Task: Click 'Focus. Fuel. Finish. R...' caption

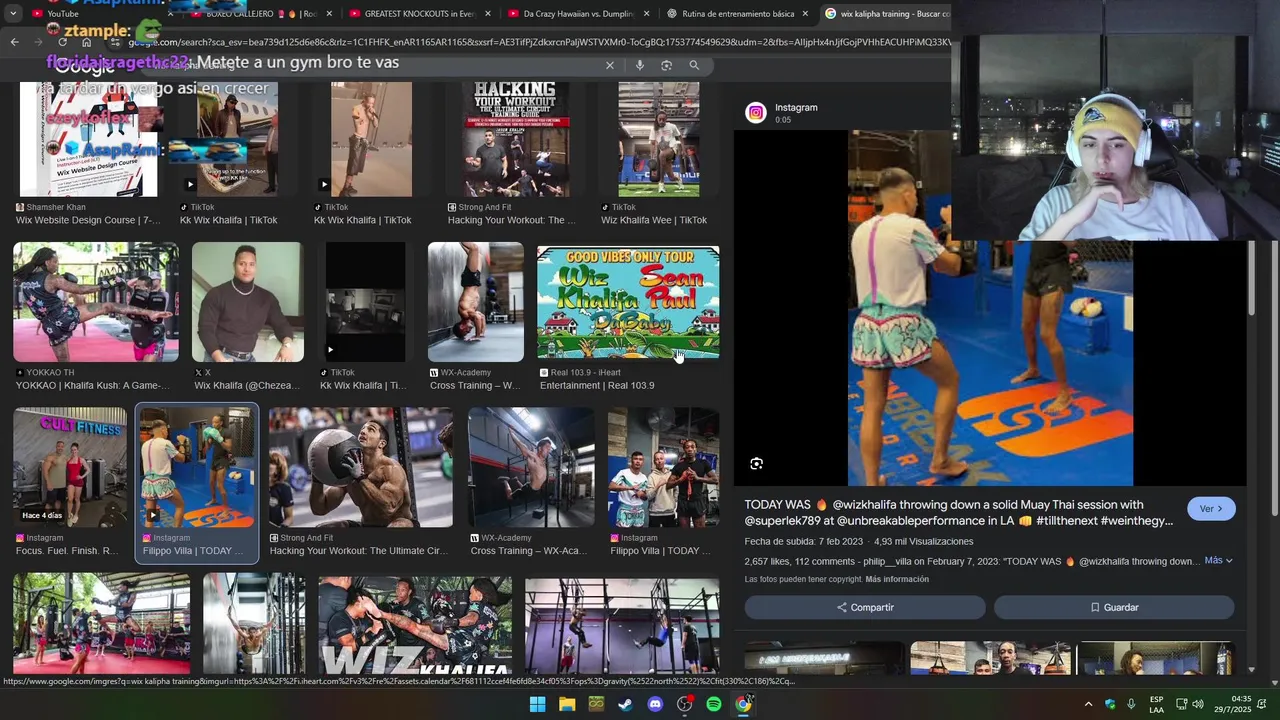Action: pos(67,551)
